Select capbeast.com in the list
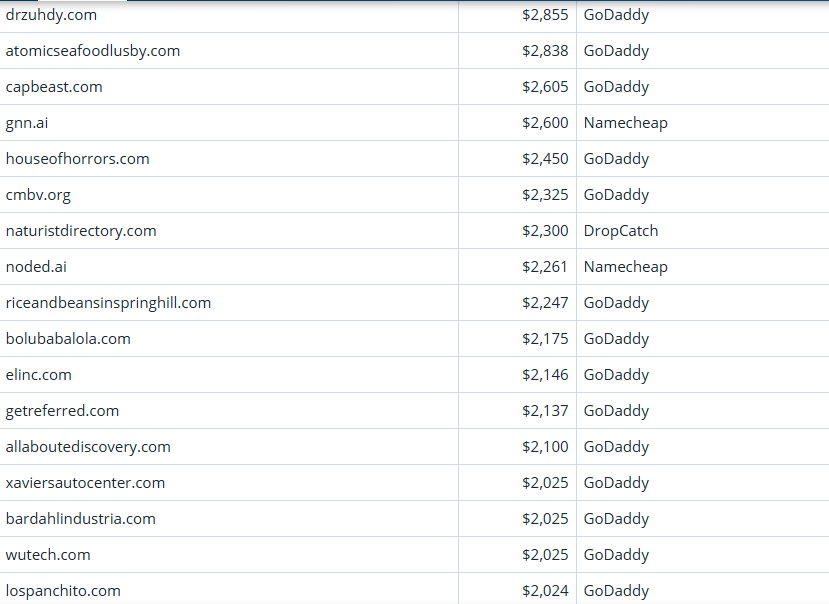 coord(54,87)
